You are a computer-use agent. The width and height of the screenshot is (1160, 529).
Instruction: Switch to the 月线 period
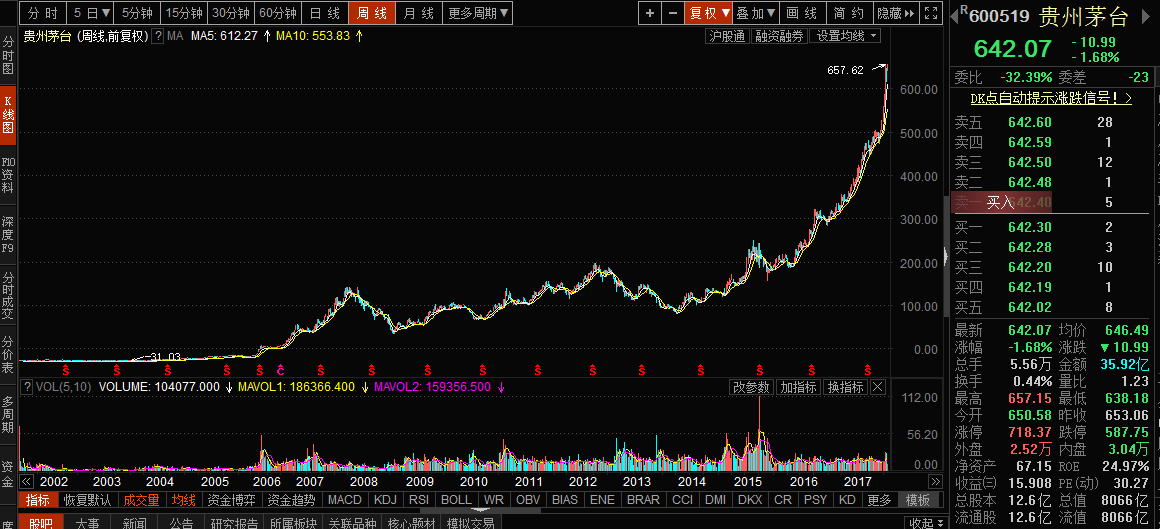(x=419, y=13)
